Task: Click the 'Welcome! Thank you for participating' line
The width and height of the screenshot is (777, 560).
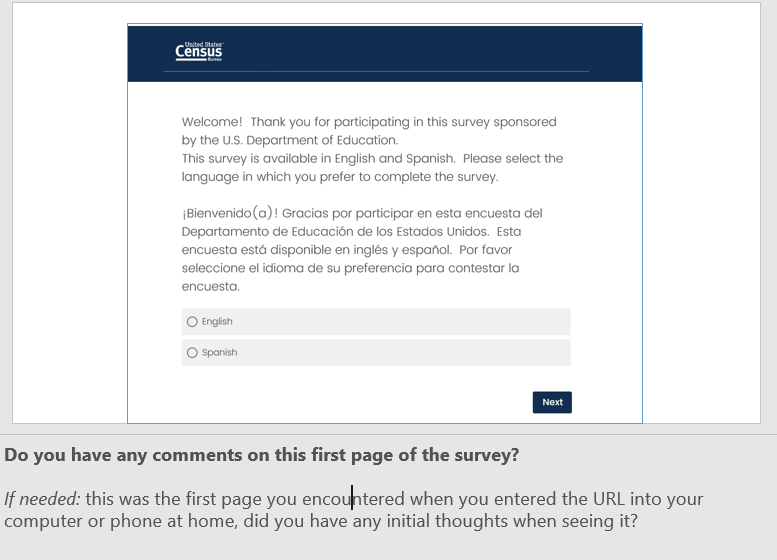Action: [x=368, y=122]
